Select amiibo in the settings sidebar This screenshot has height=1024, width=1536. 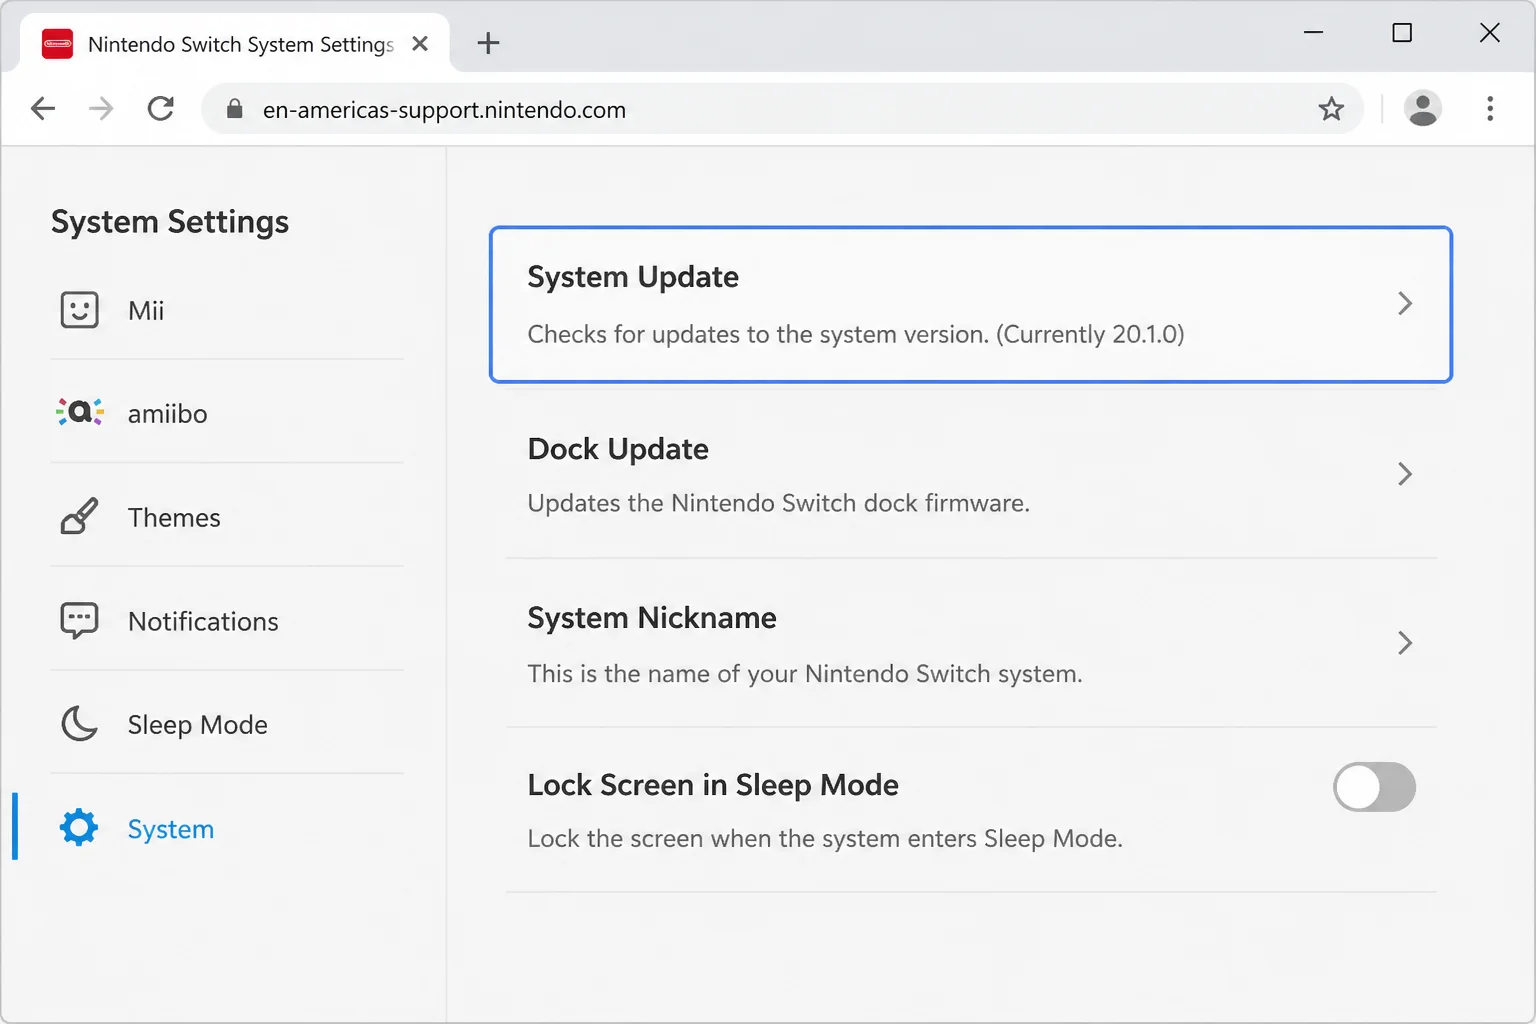(x=227, y=413)
